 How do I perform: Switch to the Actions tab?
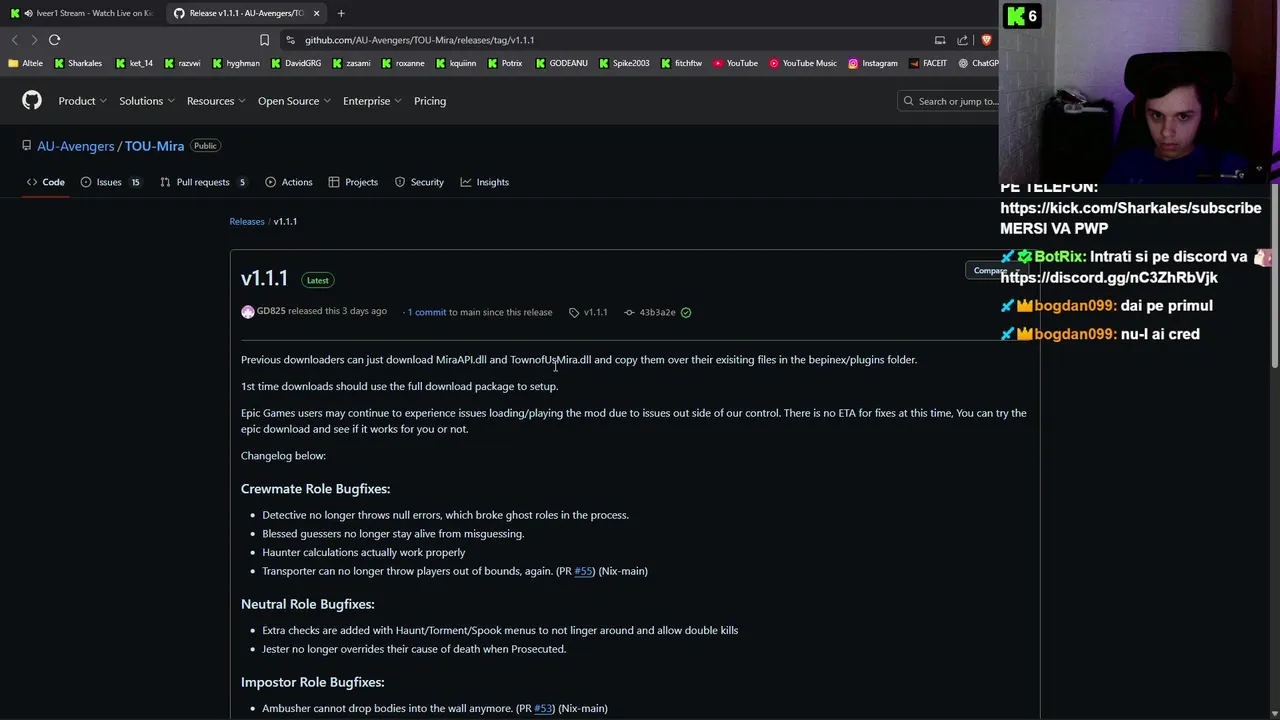click(289, 182)
